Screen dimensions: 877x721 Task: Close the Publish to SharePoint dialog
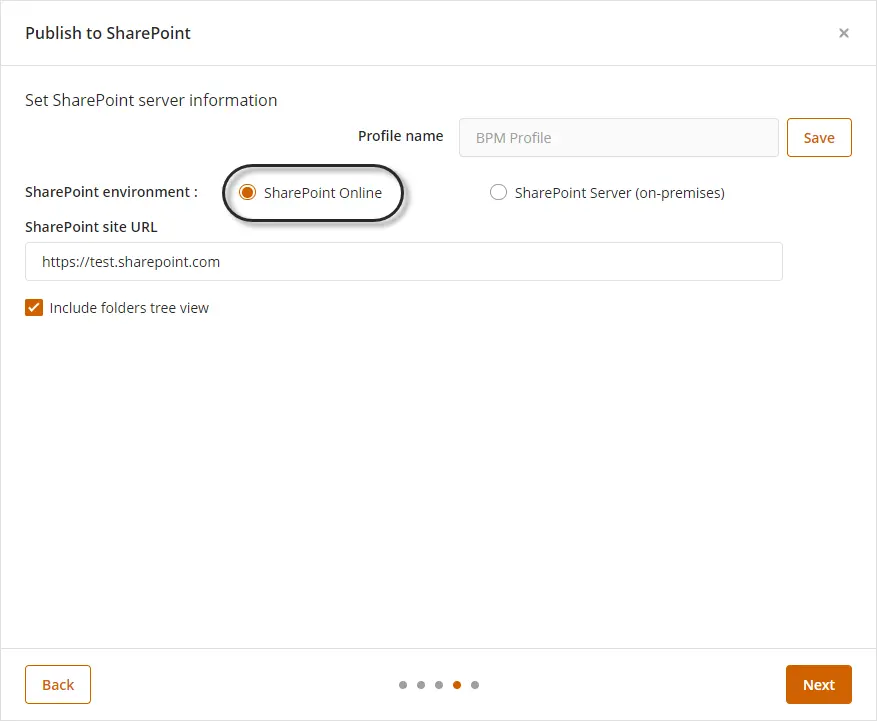click(843, 33)
